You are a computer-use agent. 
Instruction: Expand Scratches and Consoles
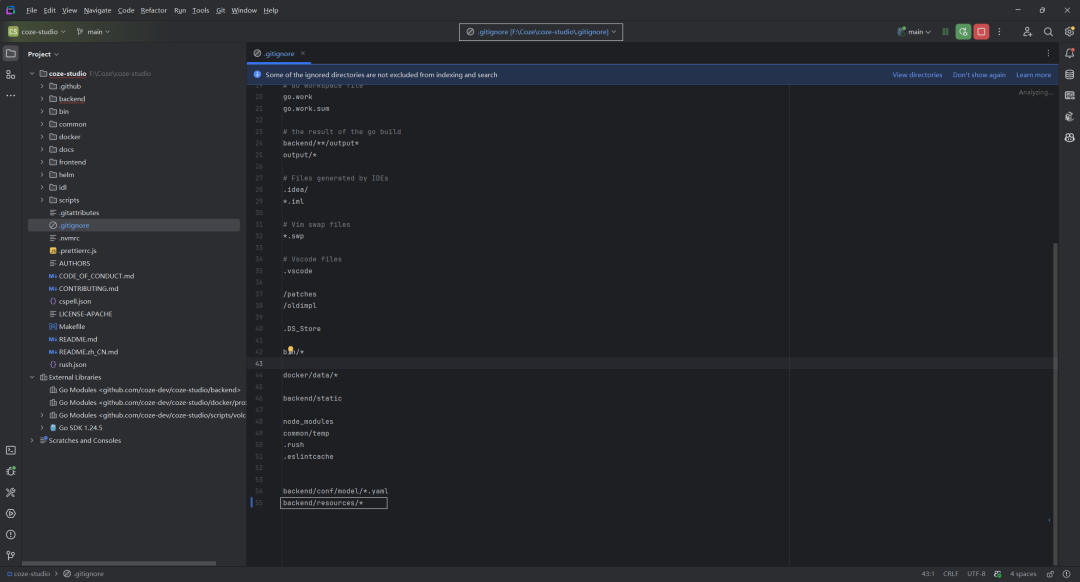32,441
